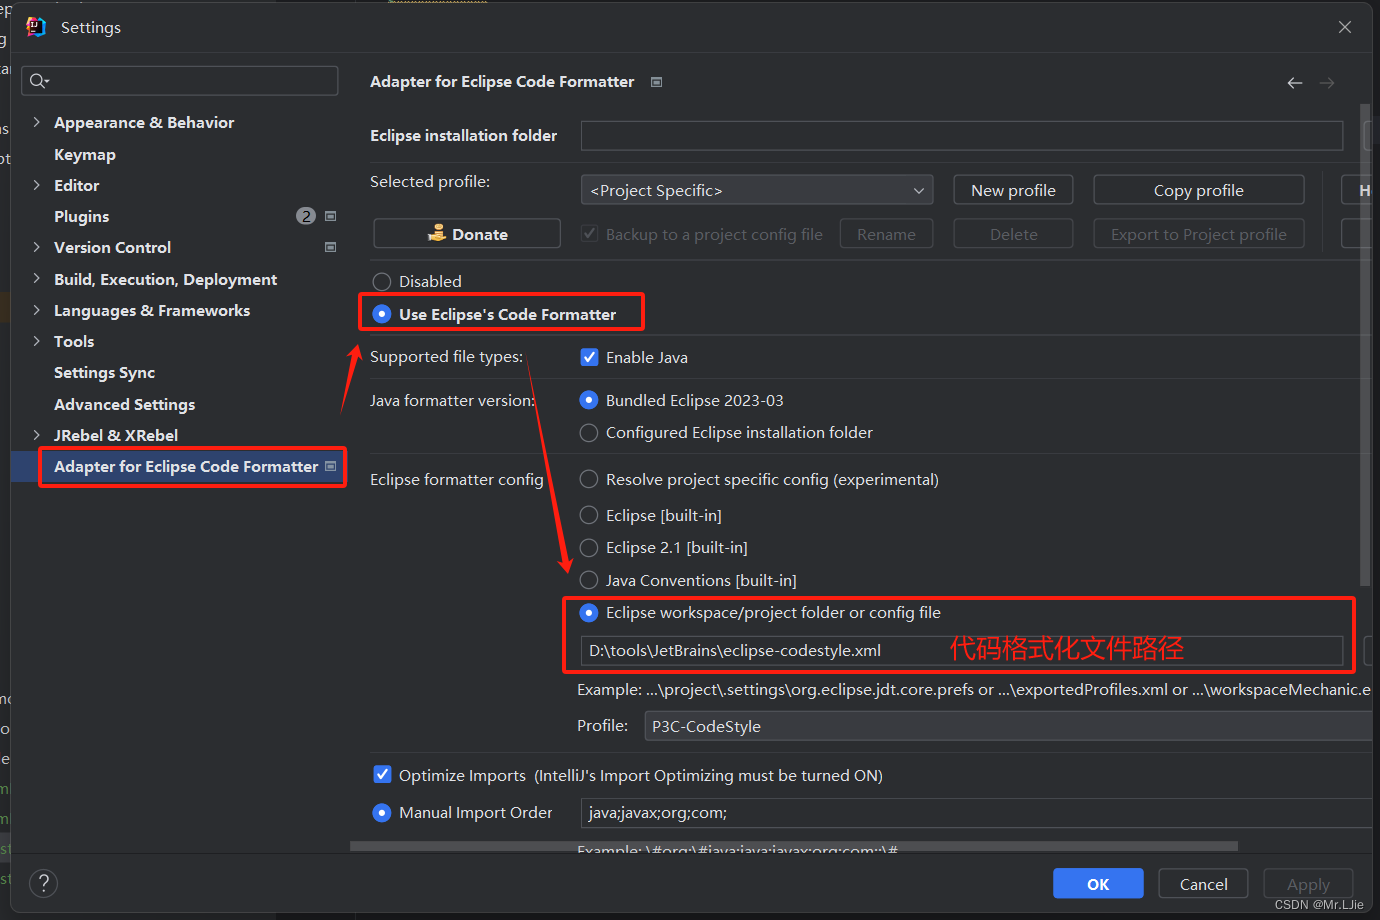Click the horizontal scrollbar at the pane bottom
This screenshot has width=1380, height=920.
coord(794,846)
